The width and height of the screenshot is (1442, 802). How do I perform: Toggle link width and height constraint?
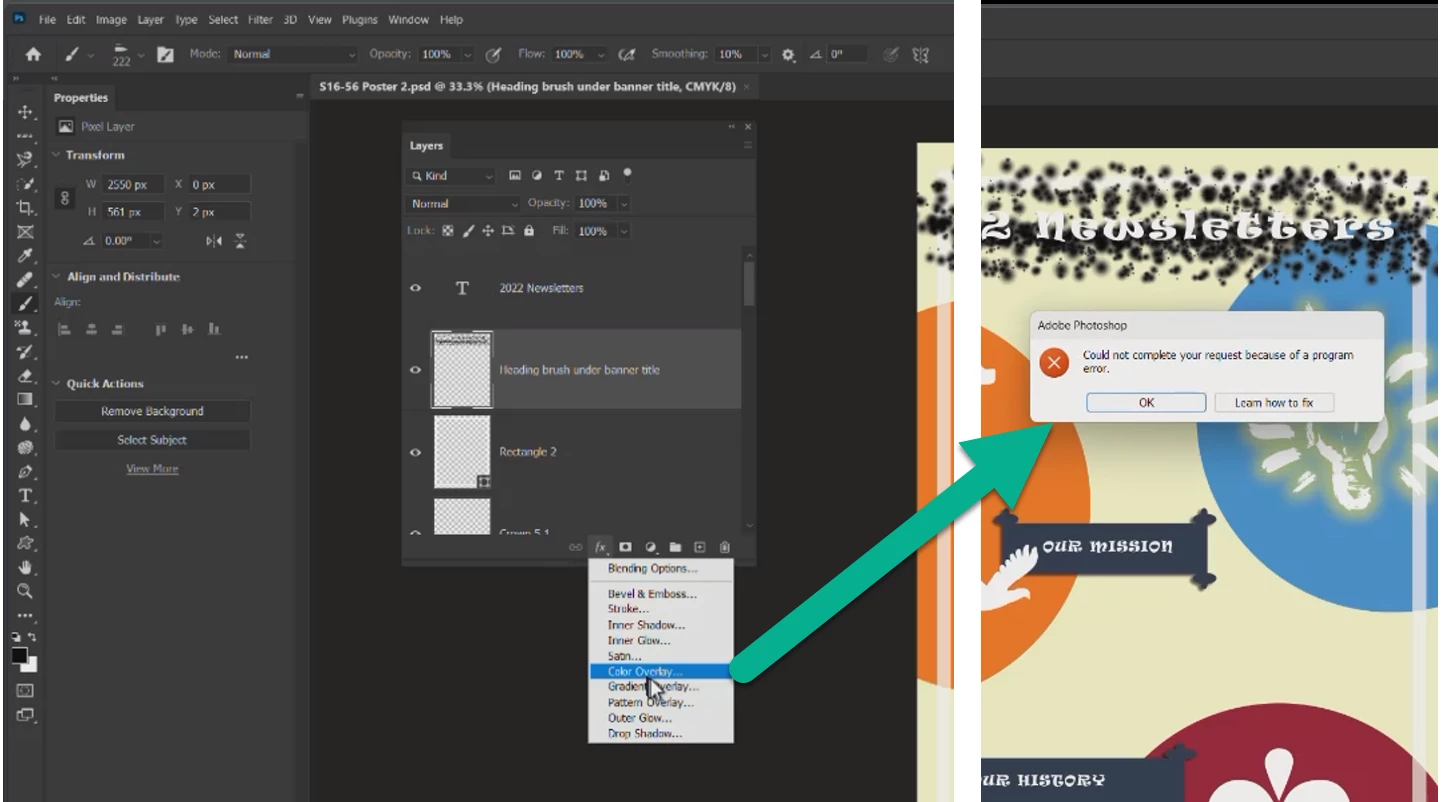click(x=66, y=198)
